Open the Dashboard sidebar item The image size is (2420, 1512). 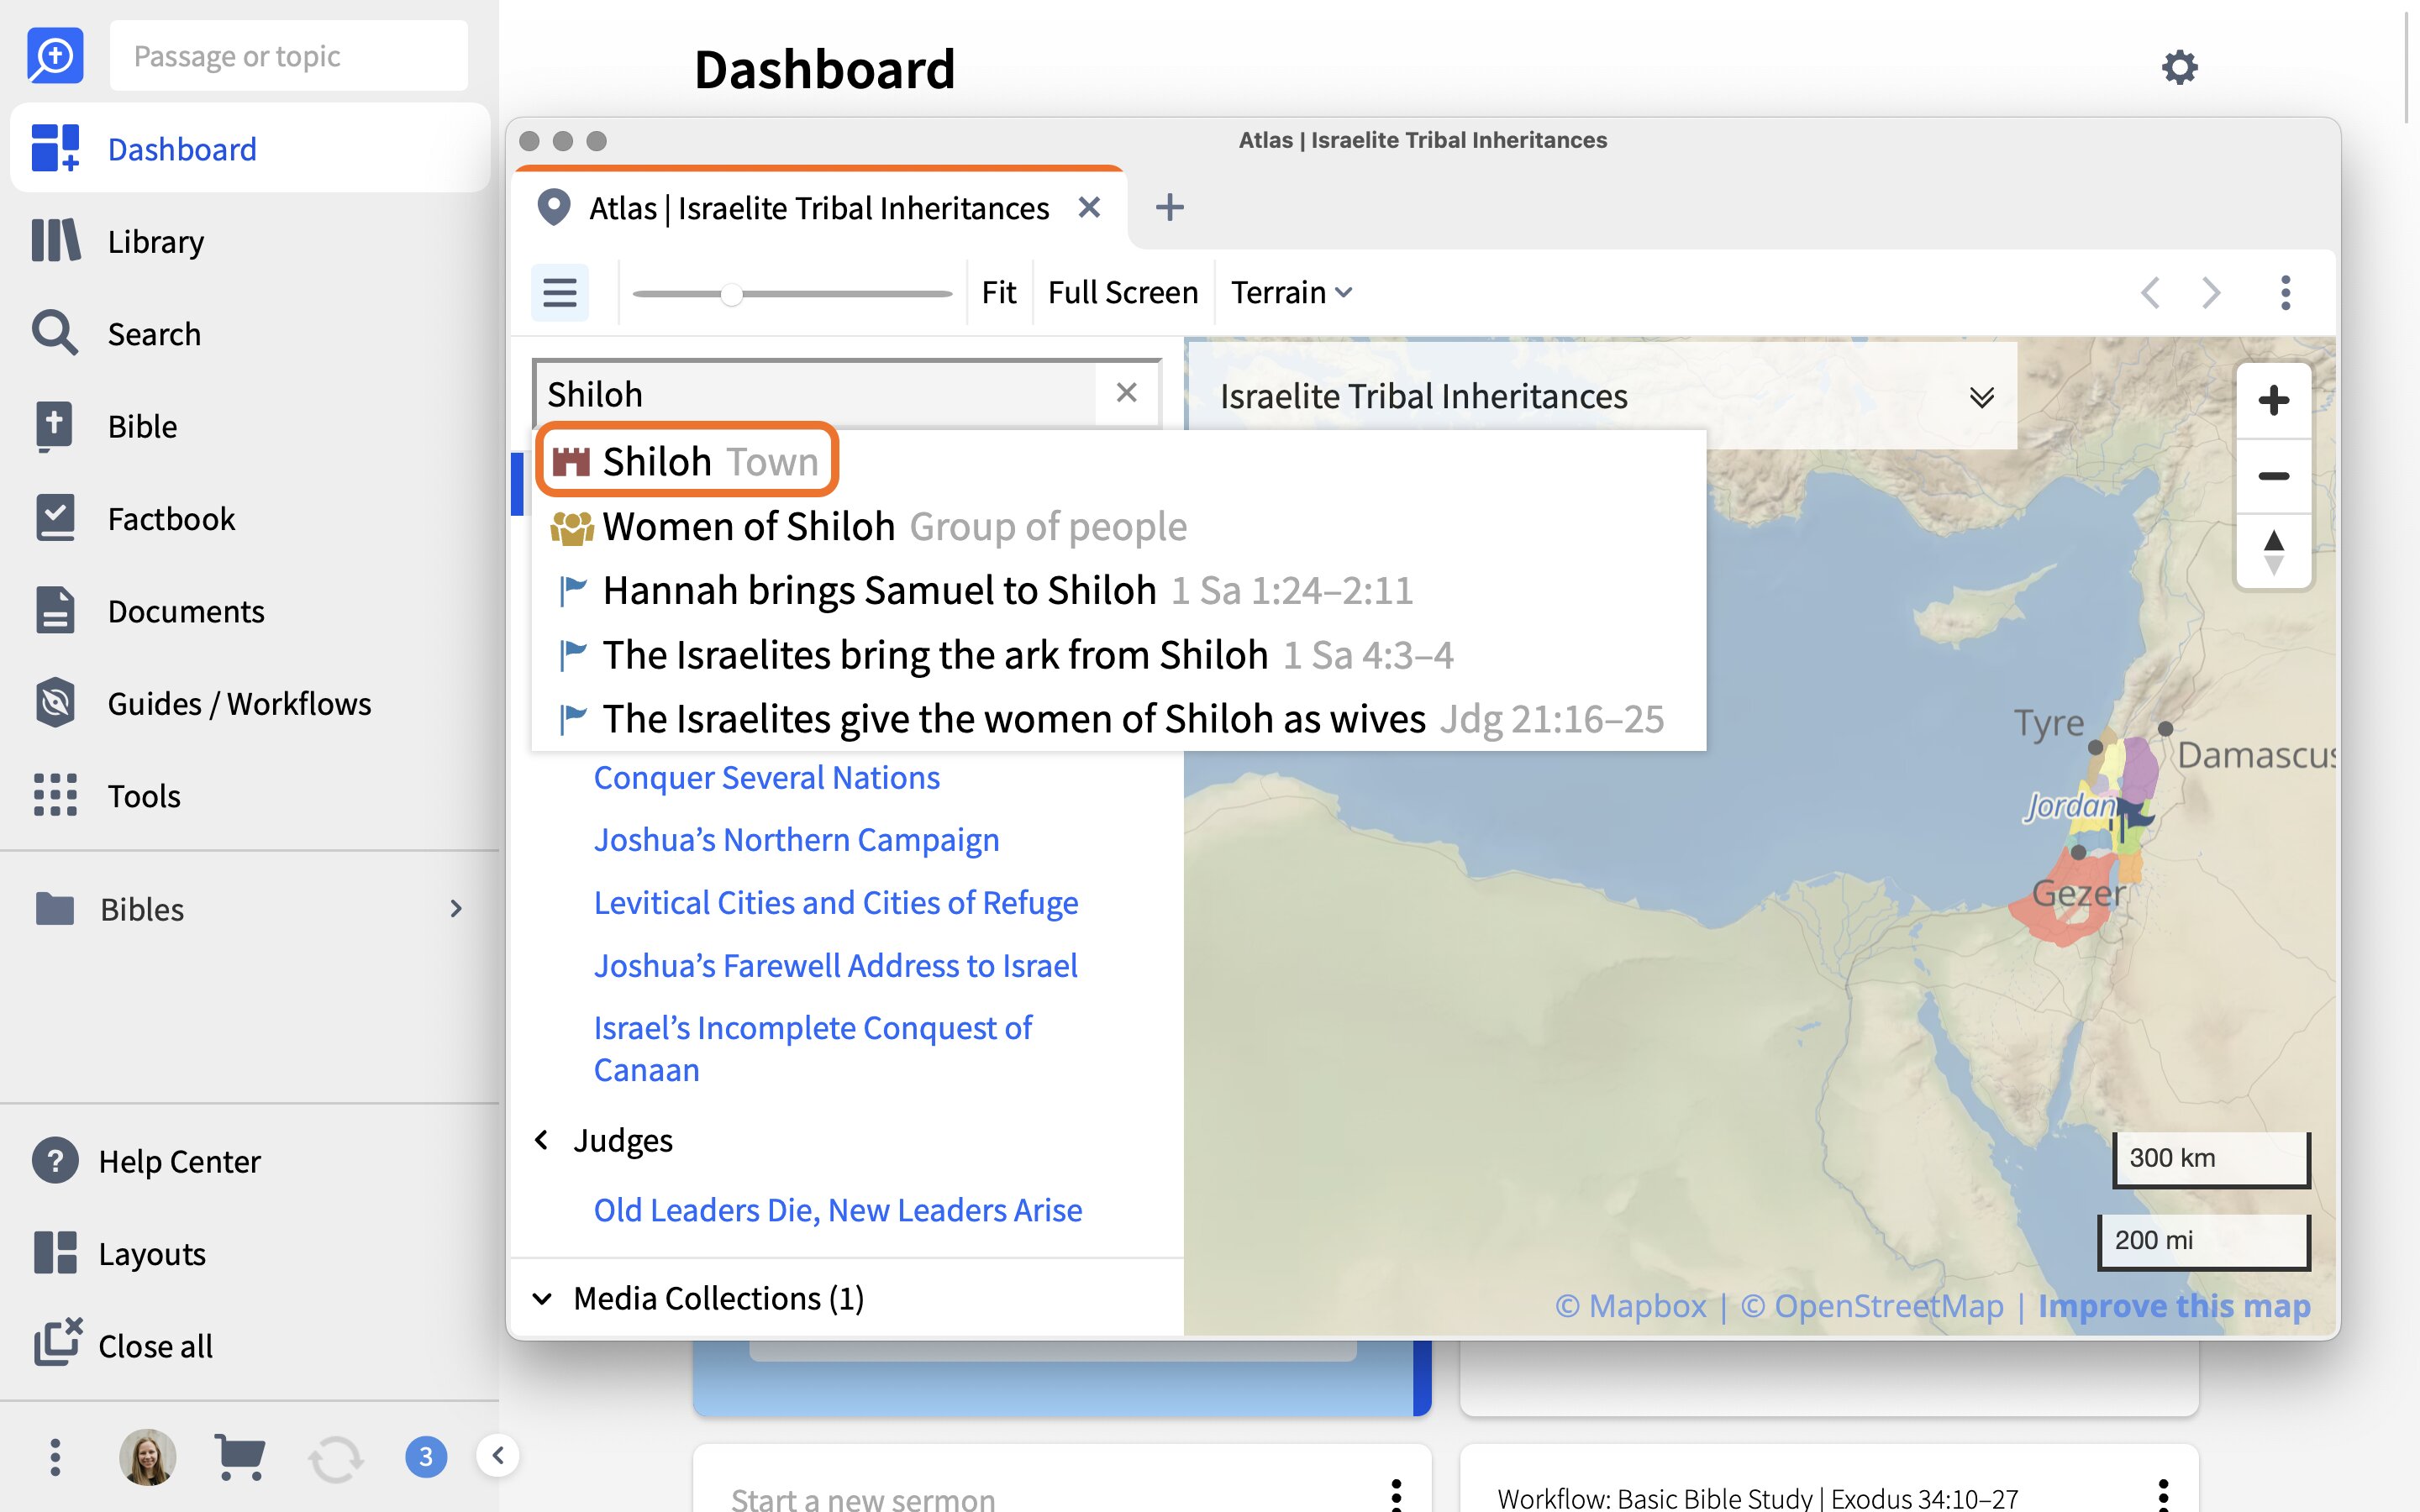coord(250,149)
